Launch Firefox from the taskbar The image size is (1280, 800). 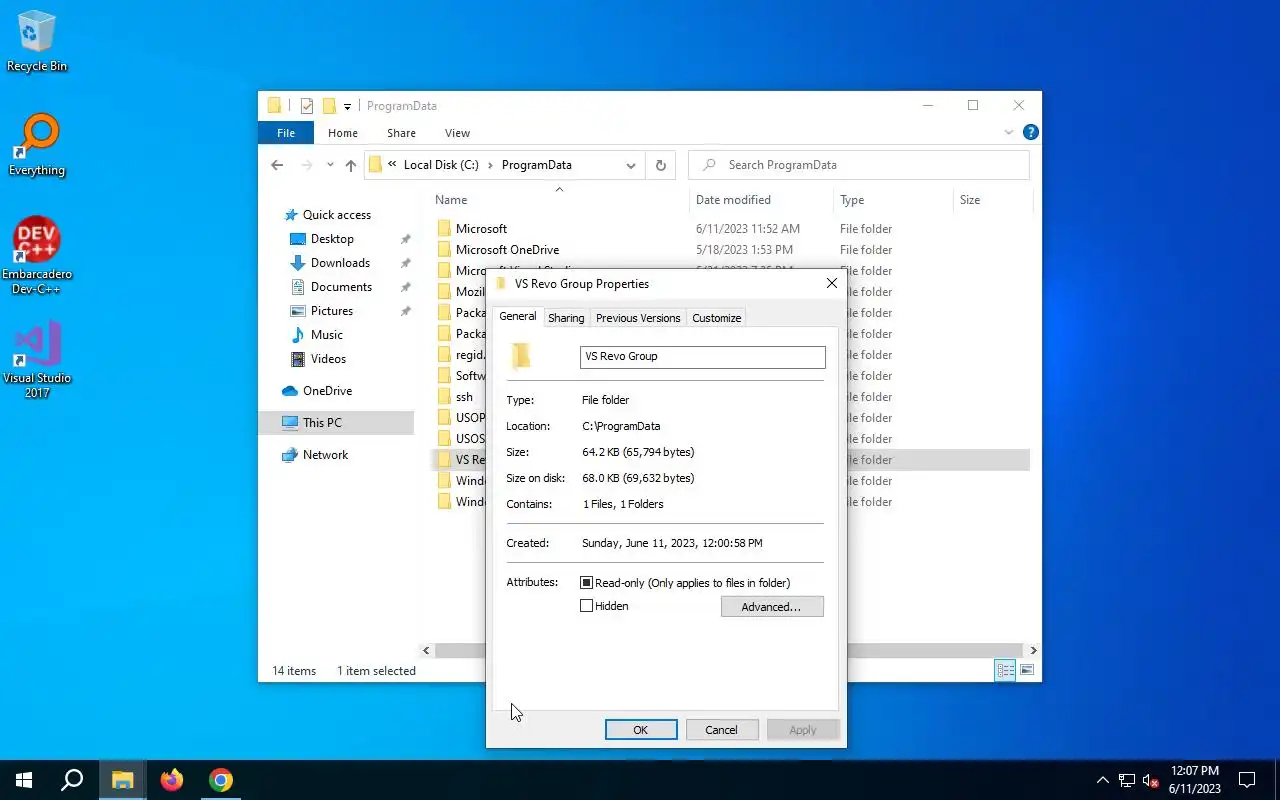(x=172, y=780)
